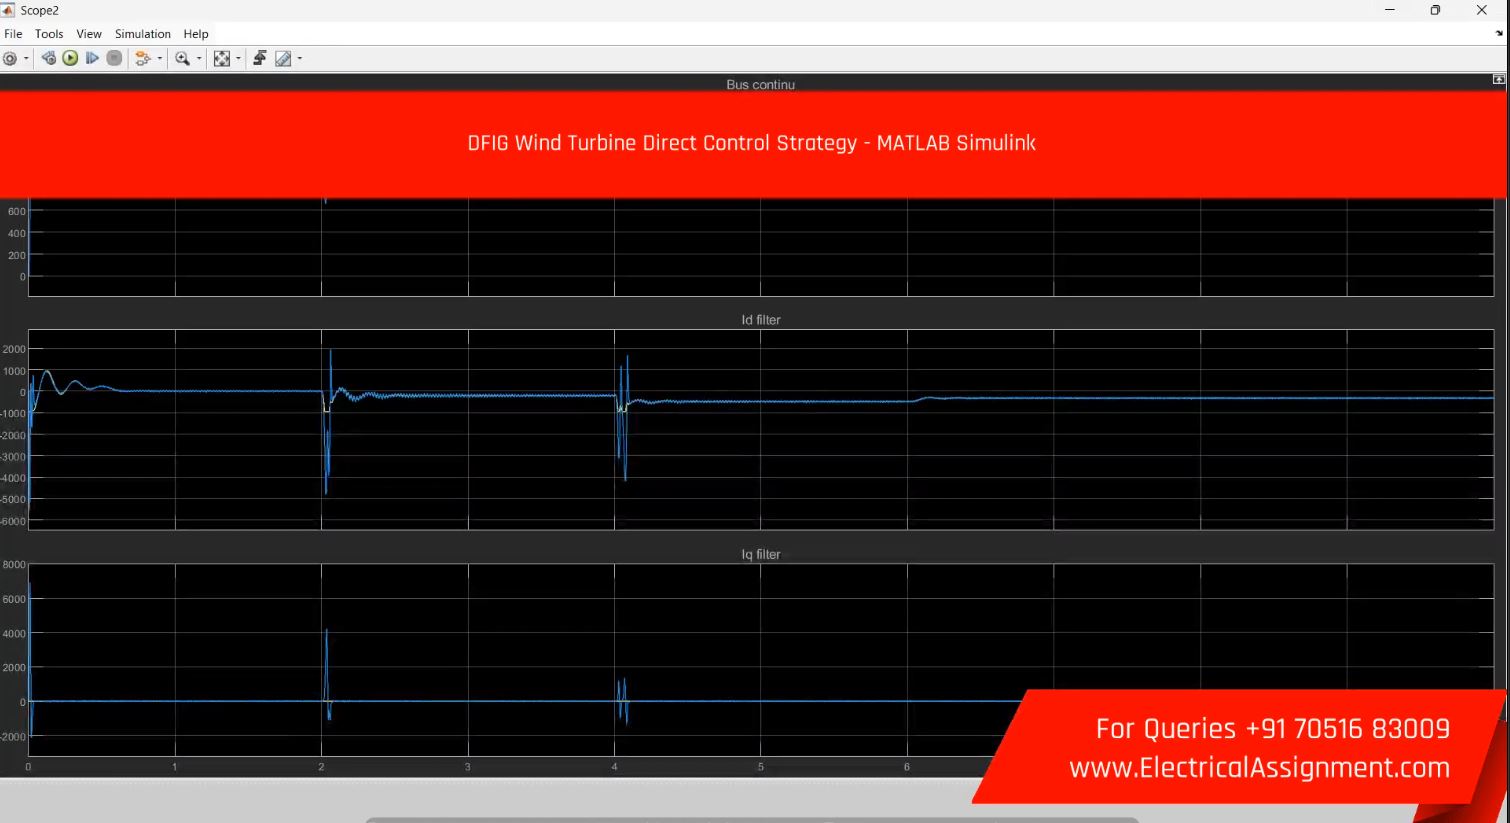The height and width of the screenshot is (823, 1510).
Task: Click inside the Iq filter plot area
Action: pyautogui.click(x=761, y=660)
